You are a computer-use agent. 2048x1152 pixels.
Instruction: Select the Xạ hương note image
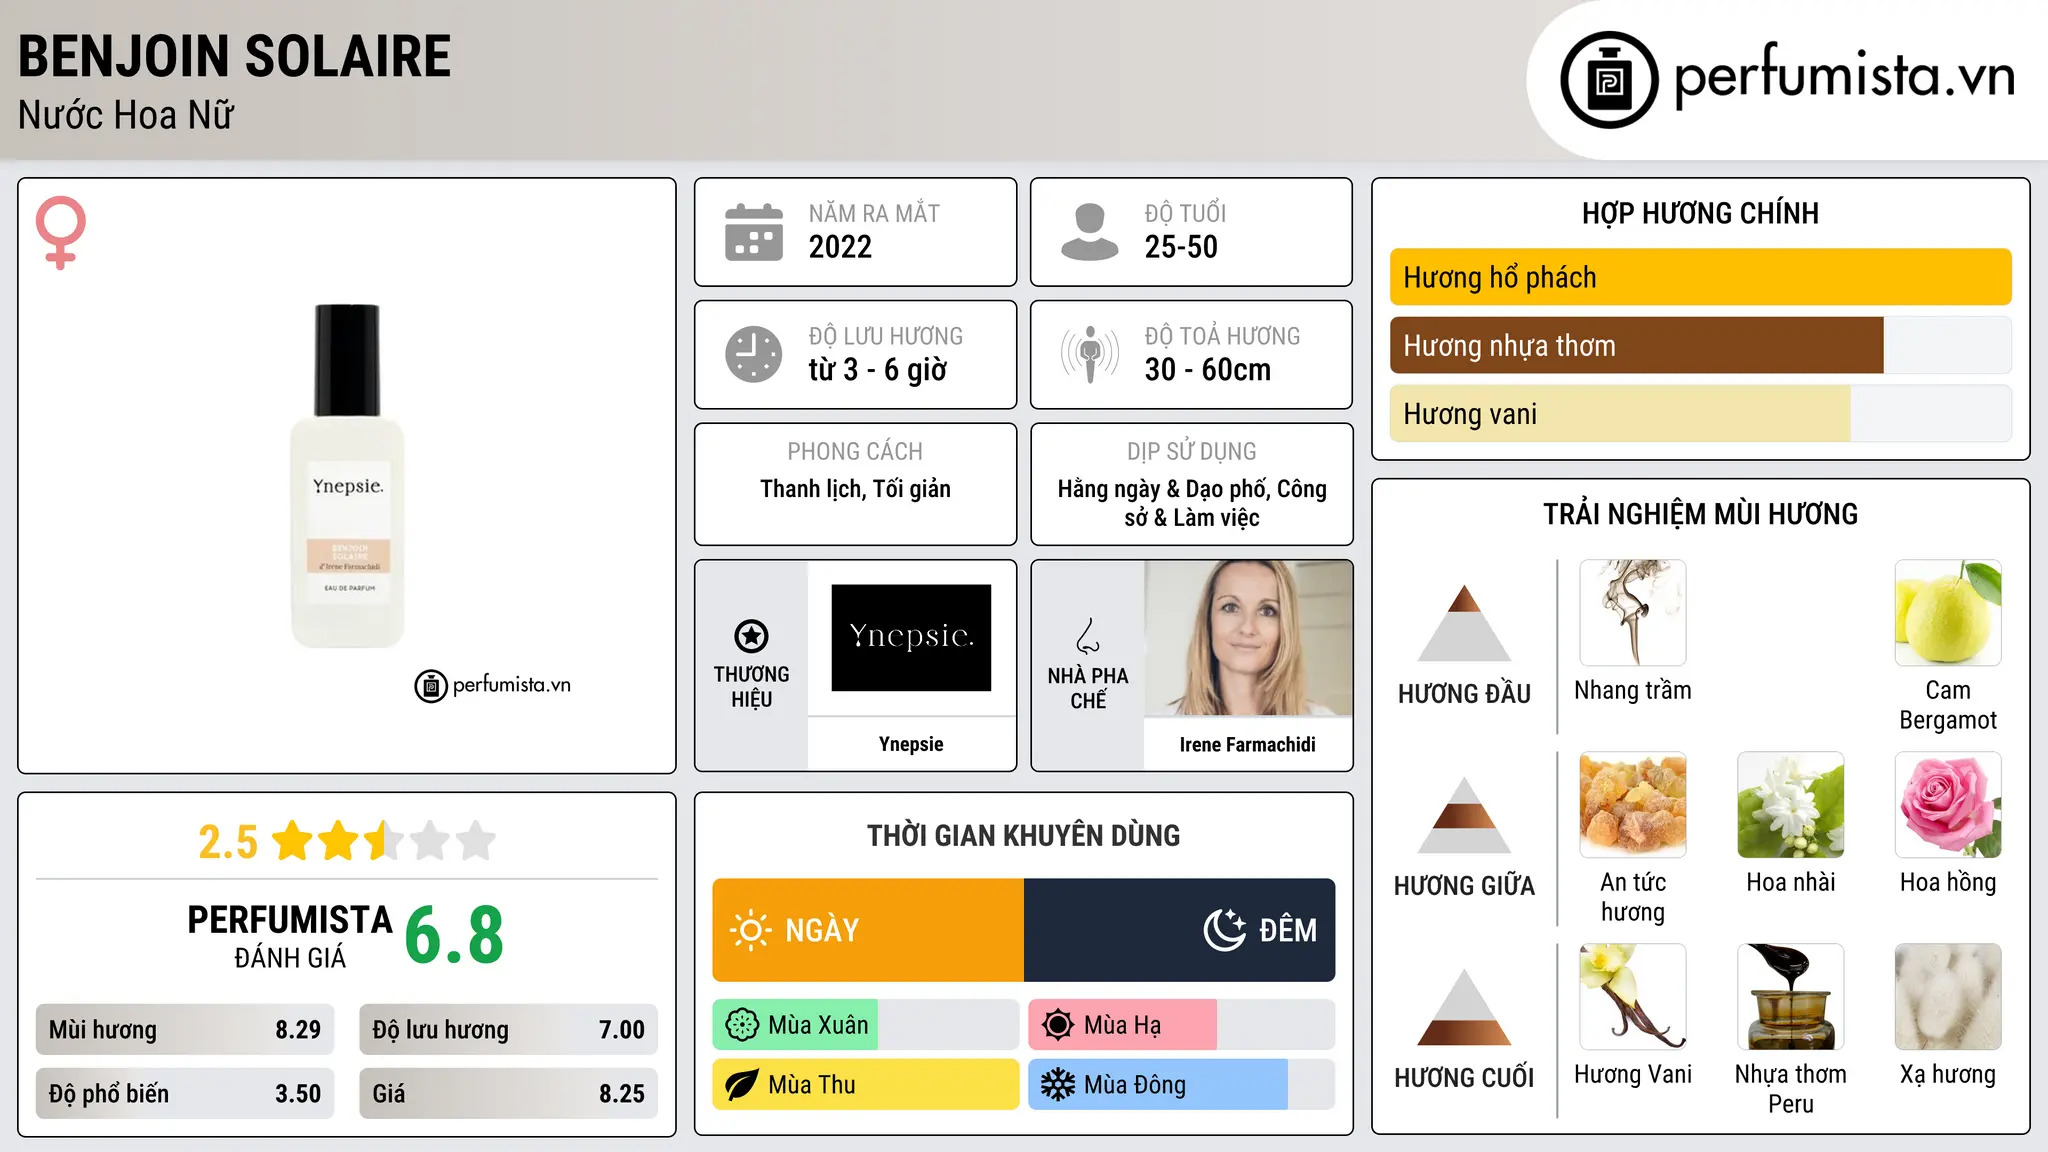1948,997
